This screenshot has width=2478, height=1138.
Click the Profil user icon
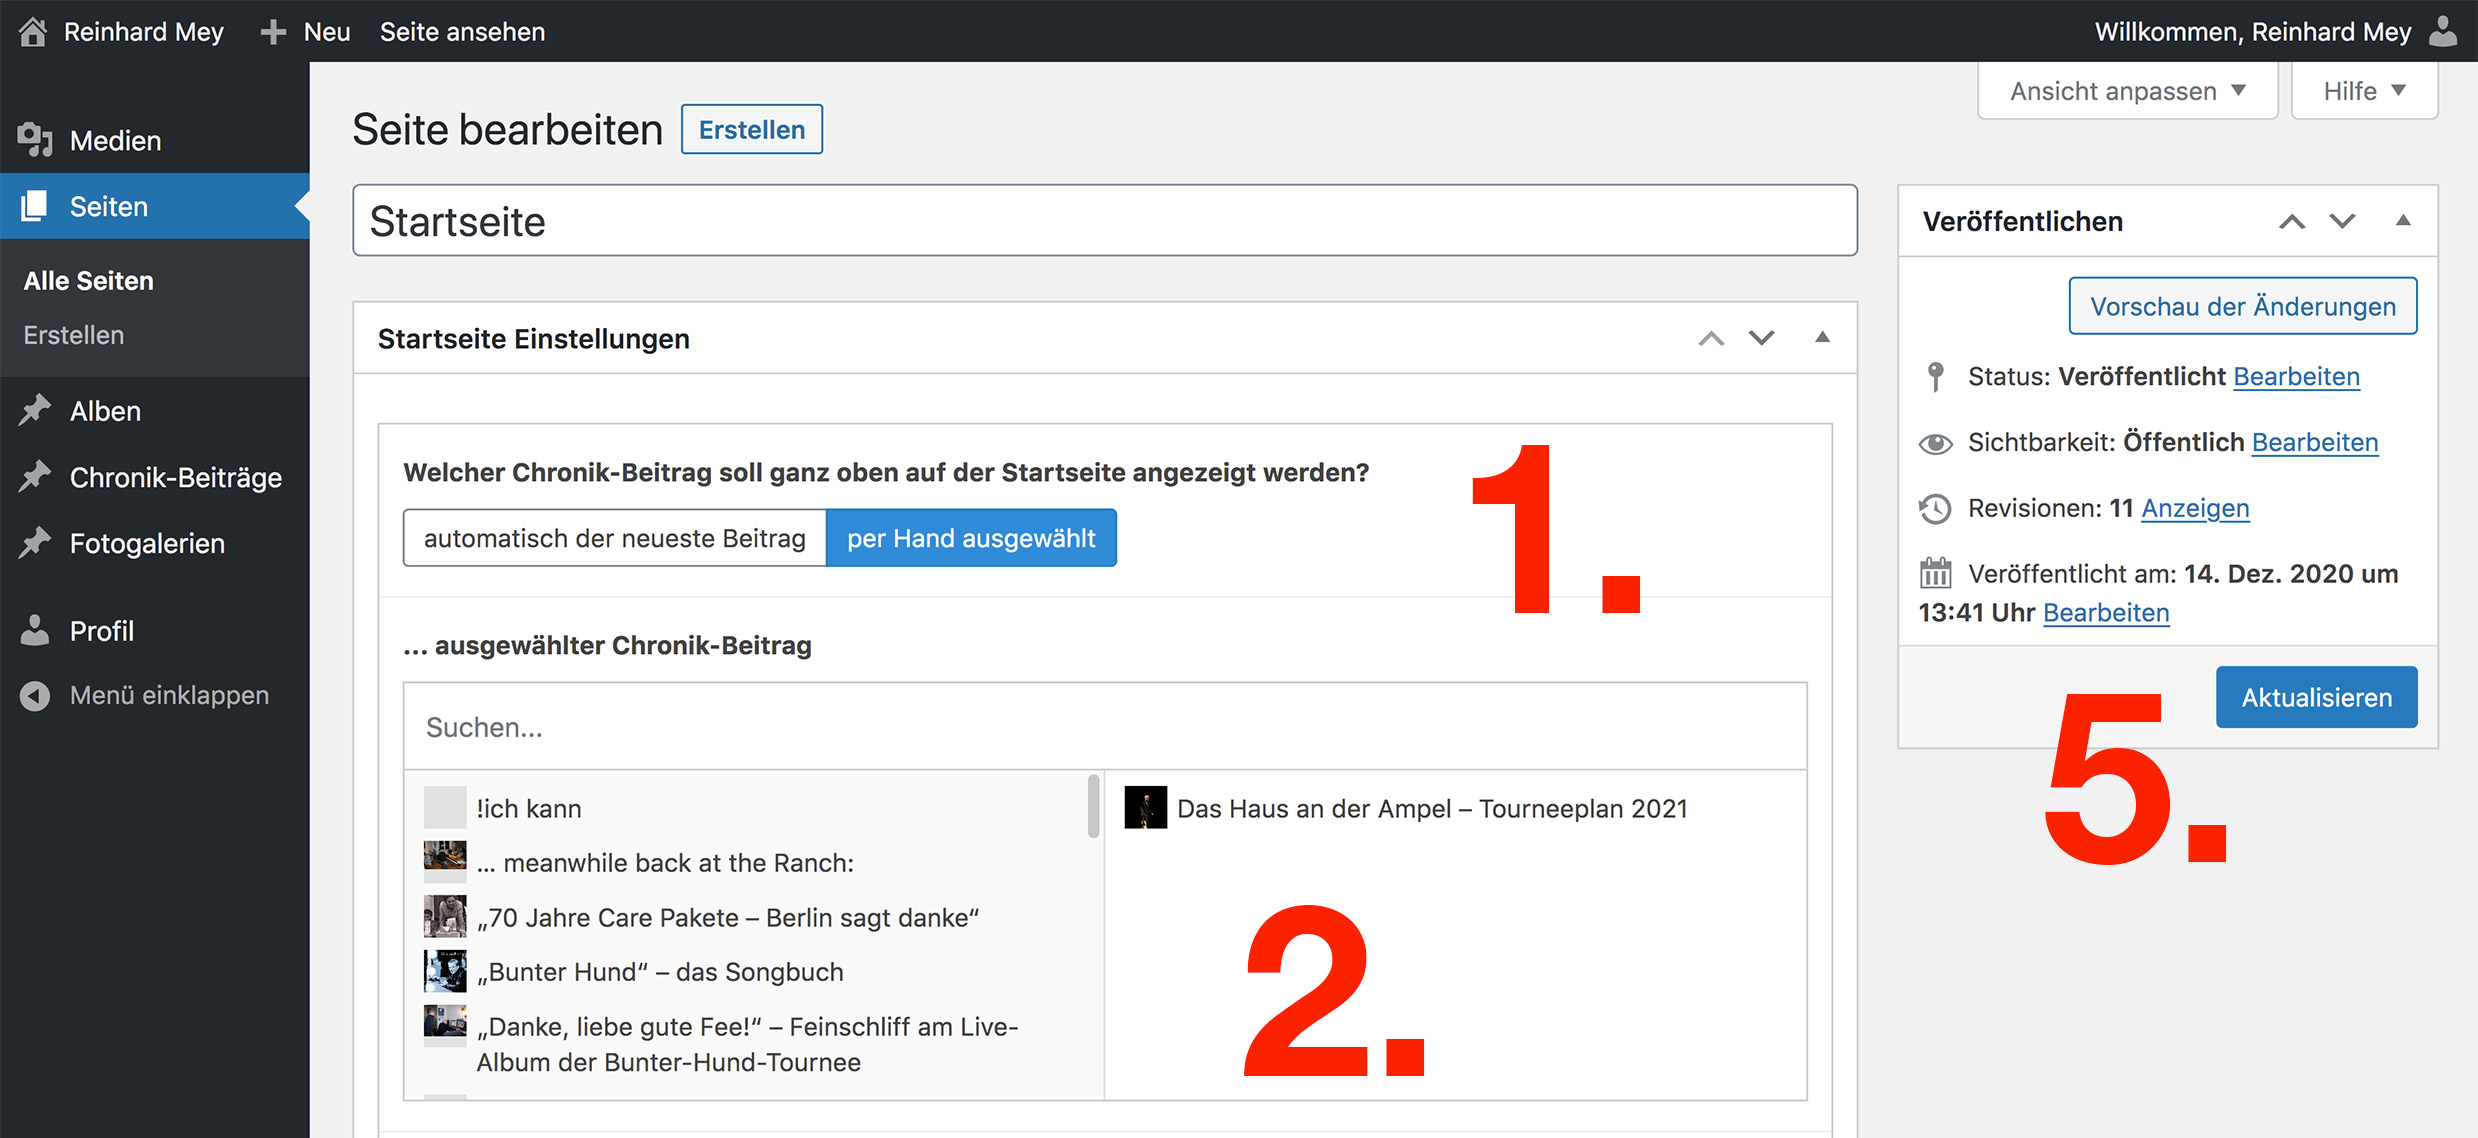point(35,630)
